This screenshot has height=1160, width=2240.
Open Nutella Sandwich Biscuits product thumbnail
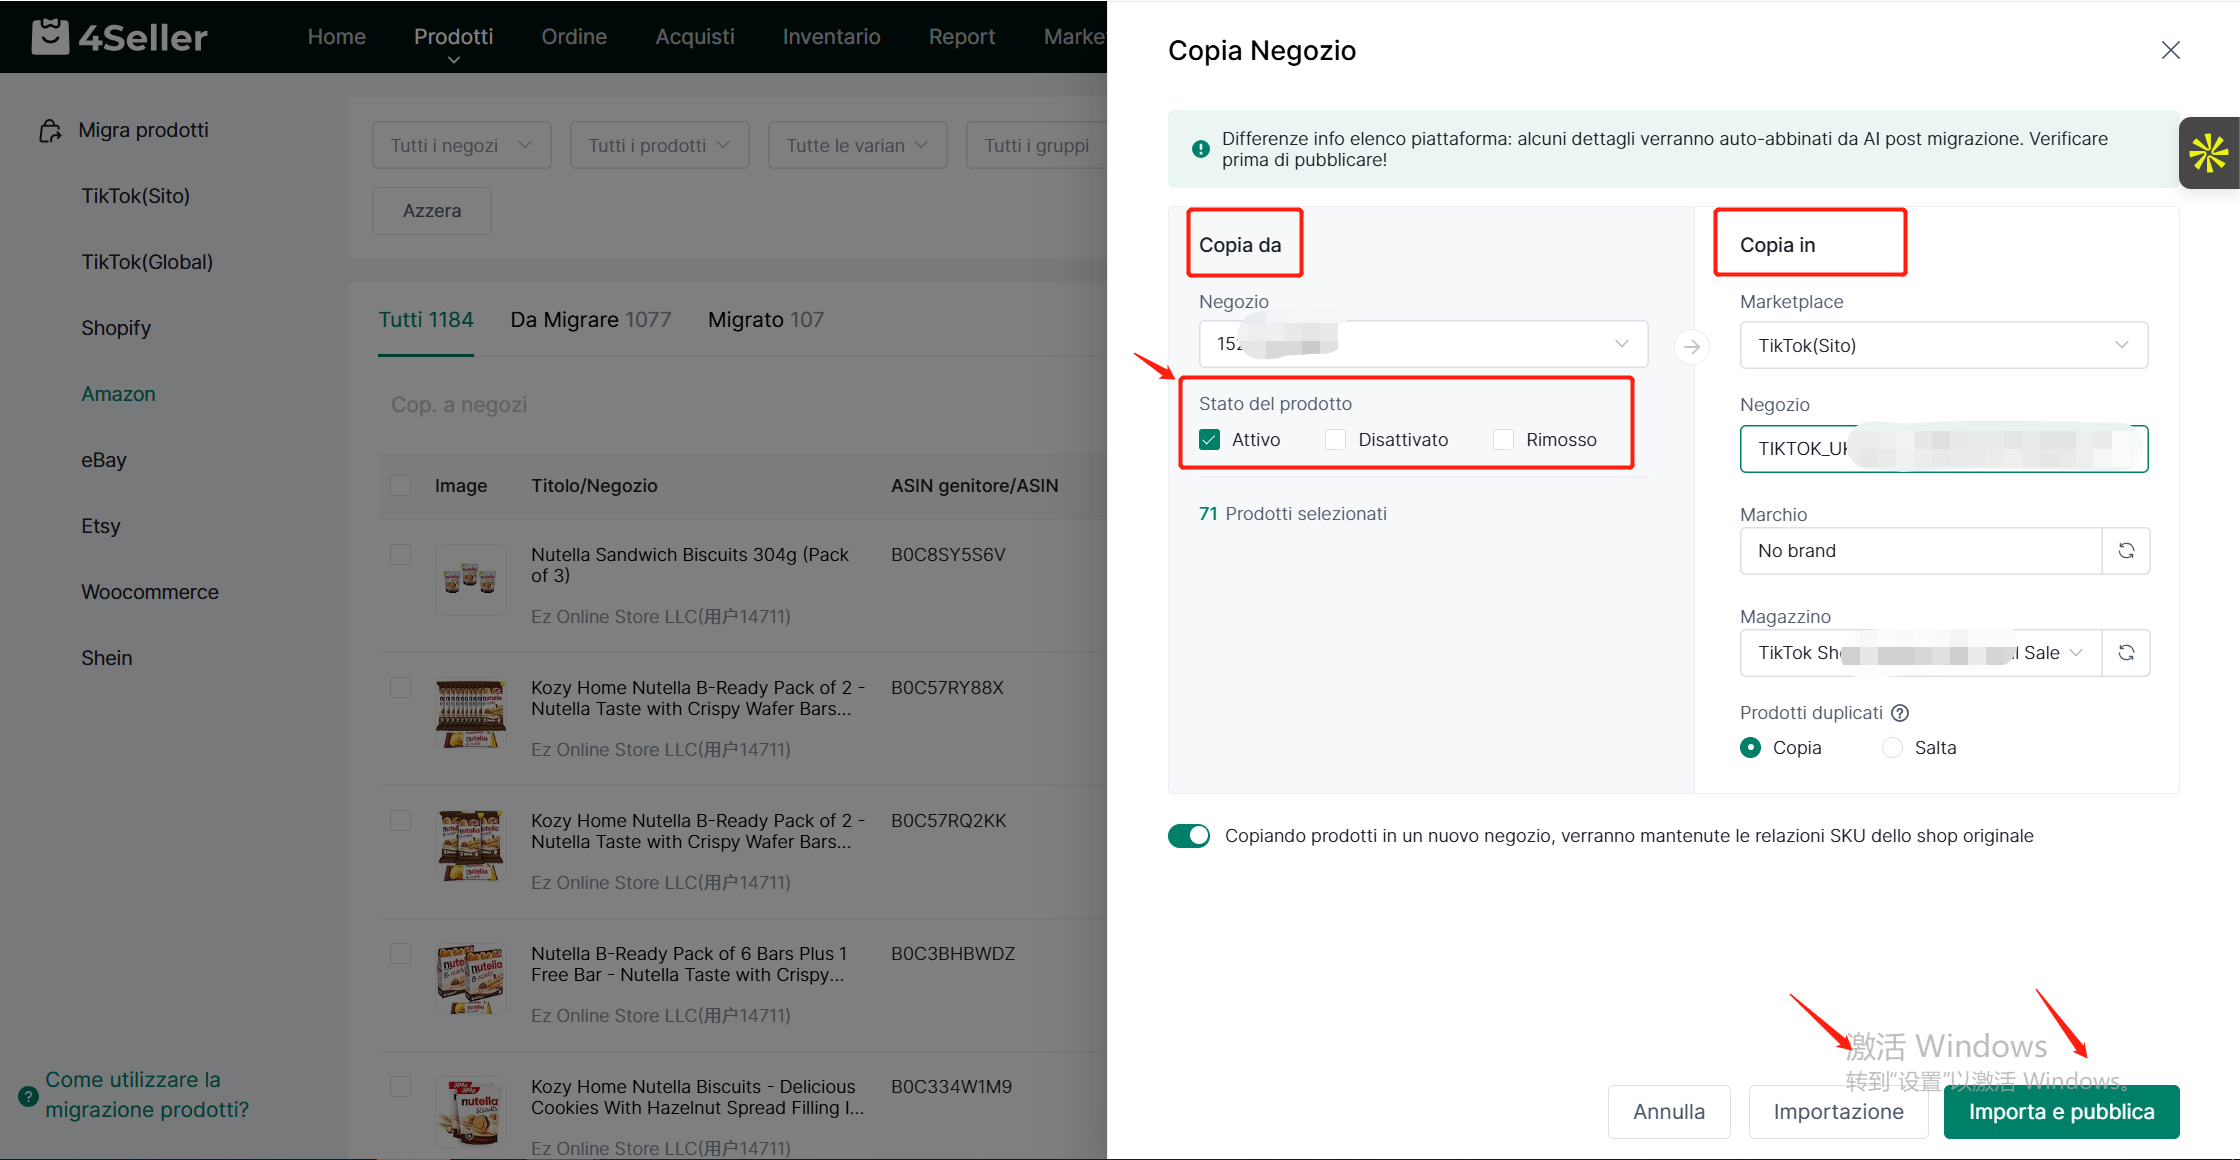470,579
